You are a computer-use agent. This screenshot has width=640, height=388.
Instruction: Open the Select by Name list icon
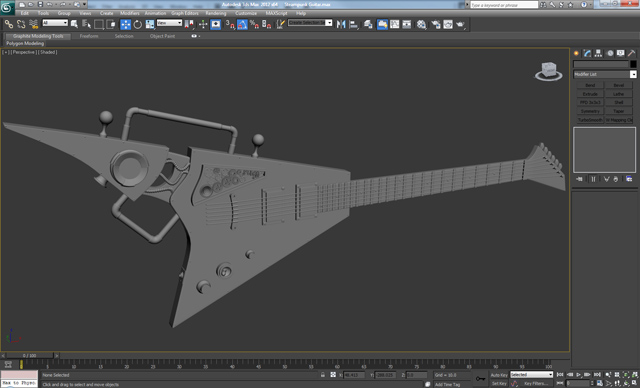[x=86, y=24]
